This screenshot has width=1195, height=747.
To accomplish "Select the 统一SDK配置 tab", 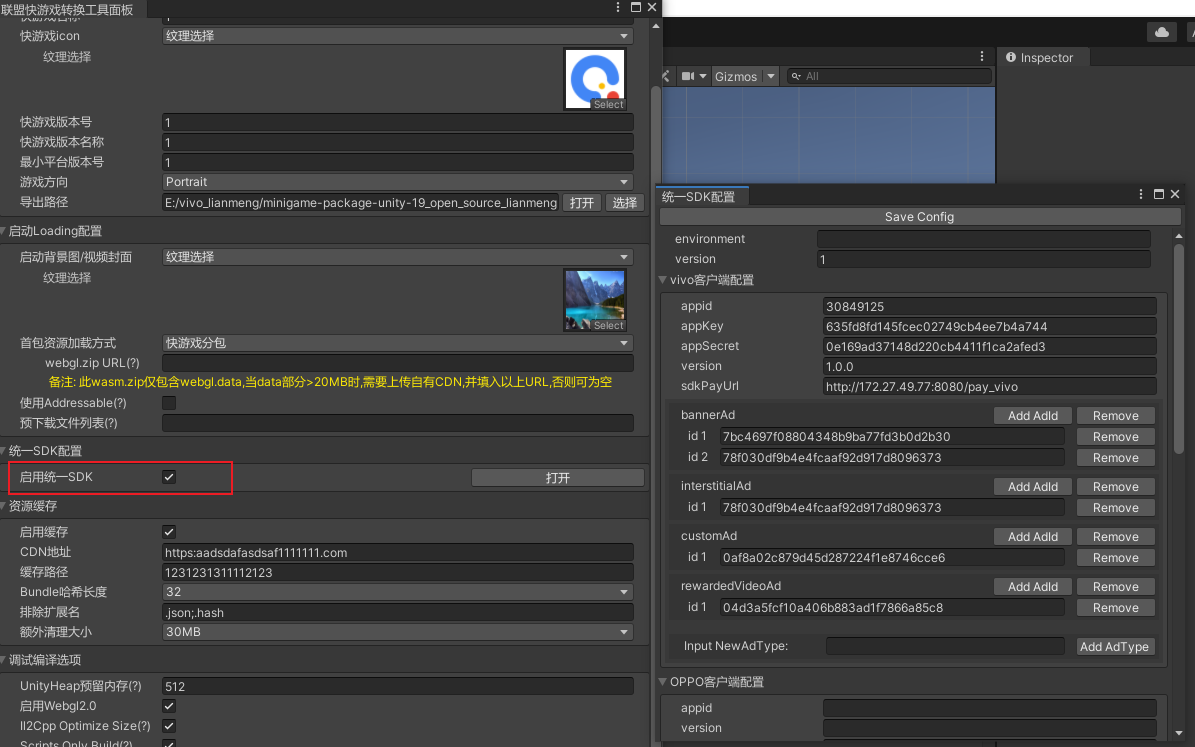I will [x=698, y=197].
